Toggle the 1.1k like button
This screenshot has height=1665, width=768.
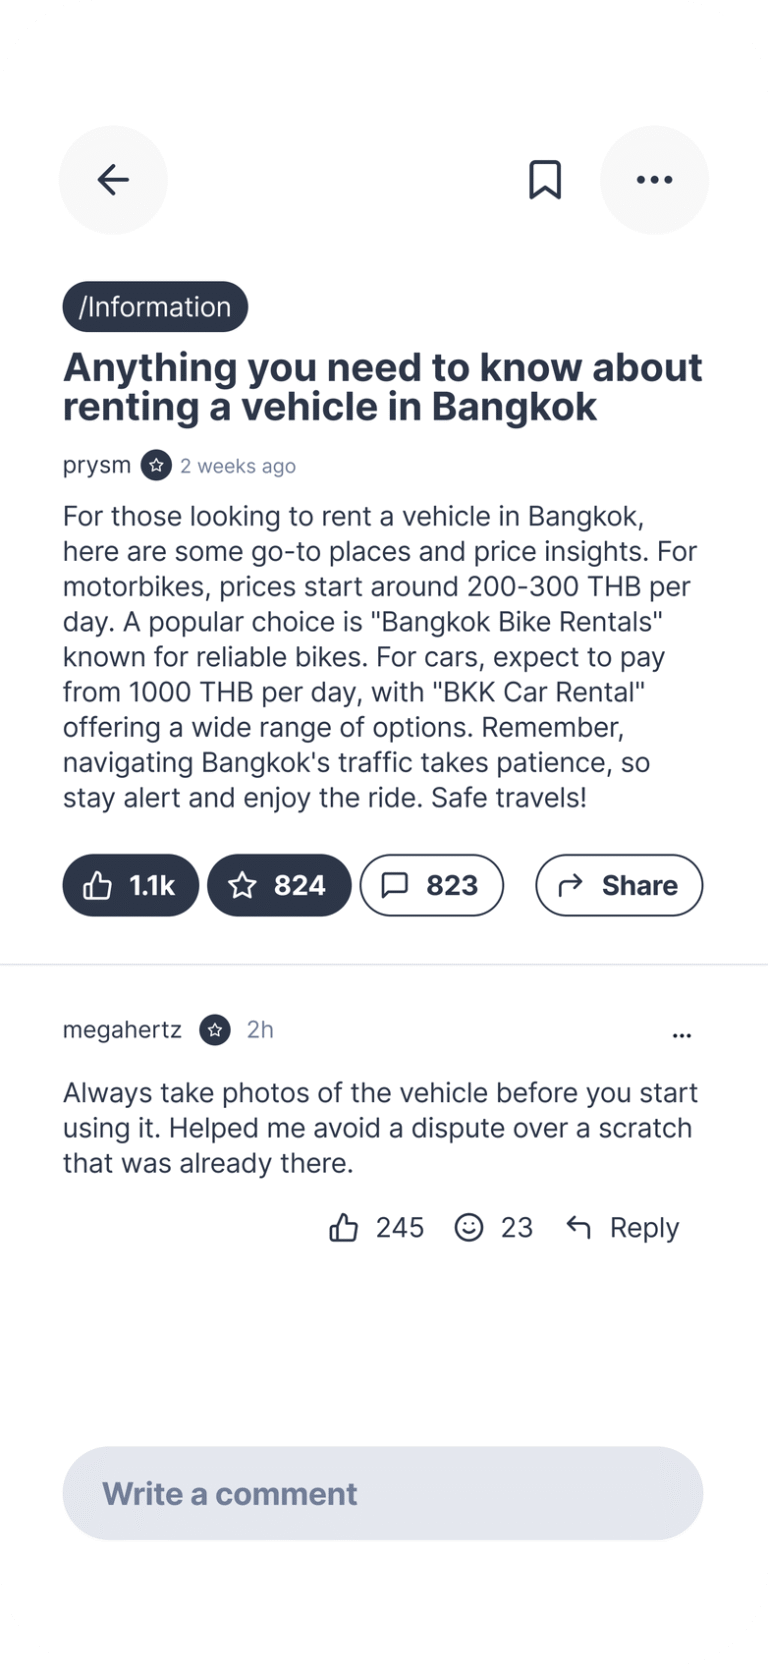coord(130,885)
